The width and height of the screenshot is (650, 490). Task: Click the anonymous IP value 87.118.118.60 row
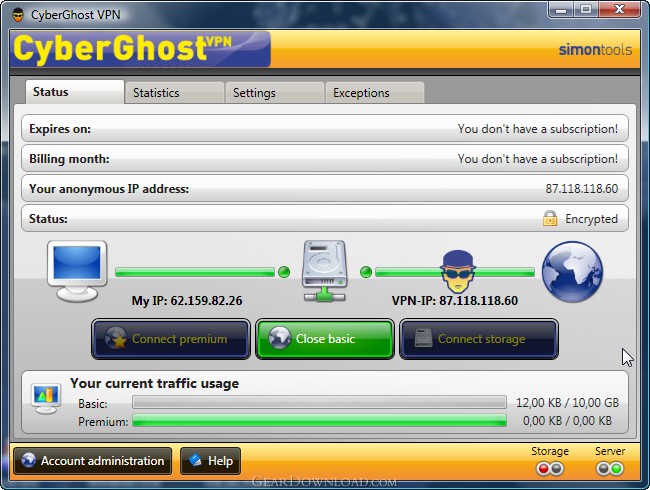pyautogui.click(x=325, y=188)
